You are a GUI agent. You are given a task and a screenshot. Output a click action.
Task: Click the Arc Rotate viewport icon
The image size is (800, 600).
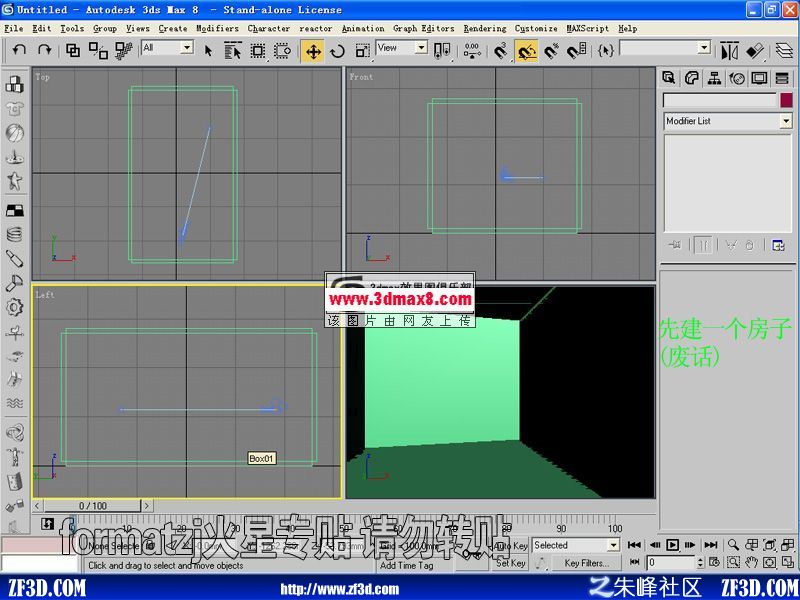[770, 562]
